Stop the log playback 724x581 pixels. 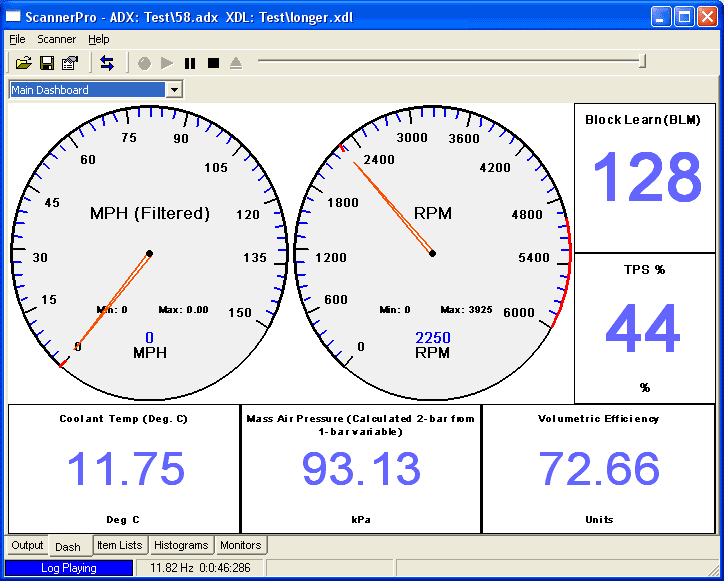(213, 63)
